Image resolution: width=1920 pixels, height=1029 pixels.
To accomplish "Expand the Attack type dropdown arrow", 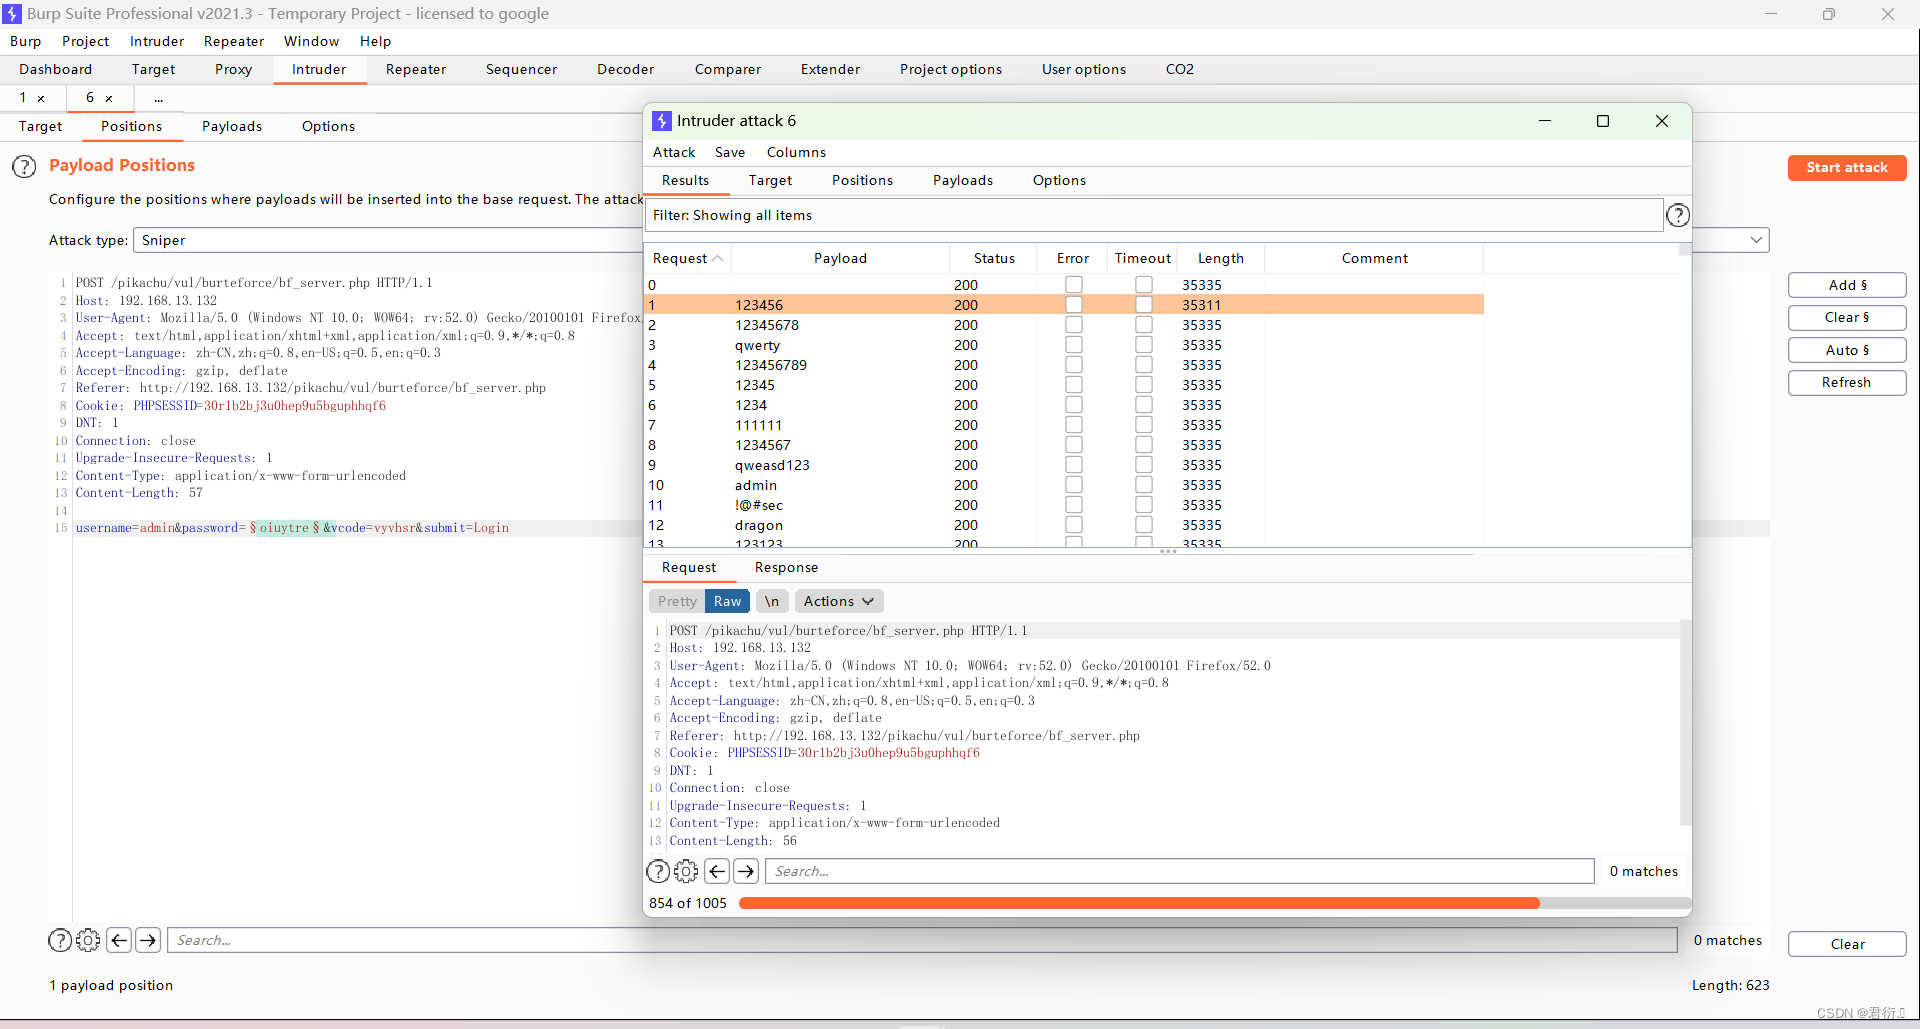I will click(x=1756, y=240).
